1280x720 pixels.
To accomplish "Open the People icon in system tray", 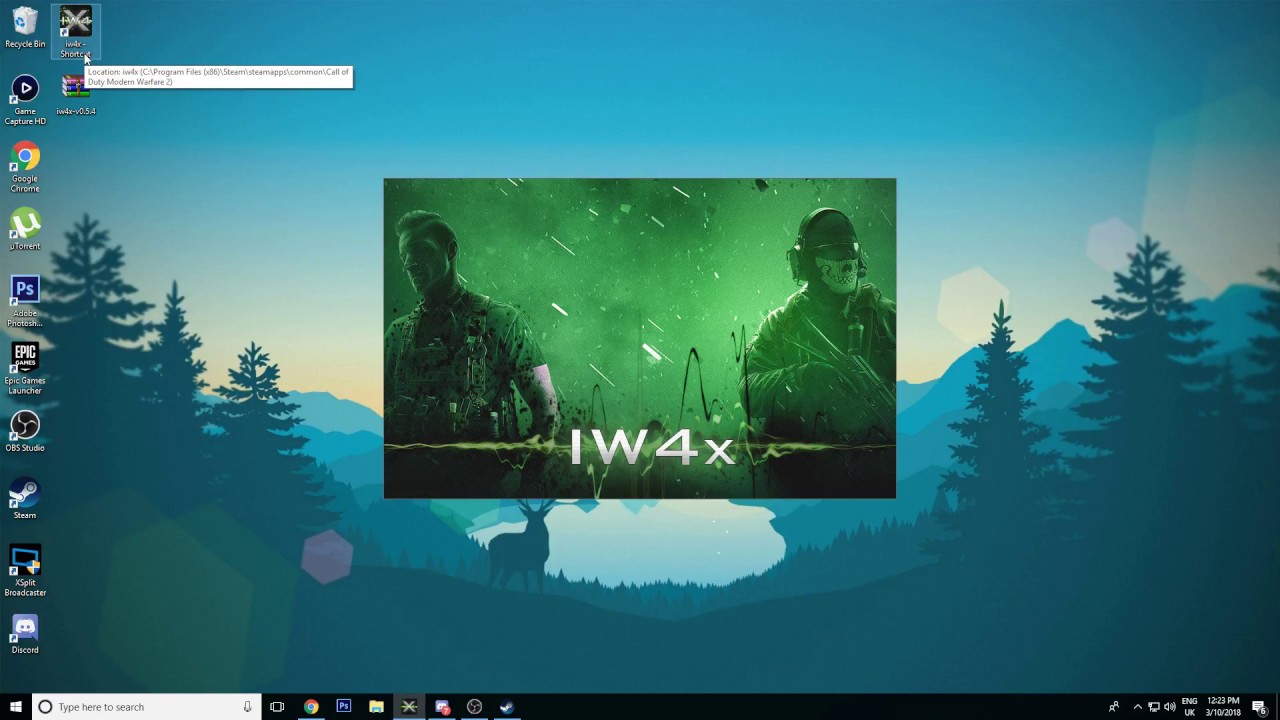I will click(1114, 707).
